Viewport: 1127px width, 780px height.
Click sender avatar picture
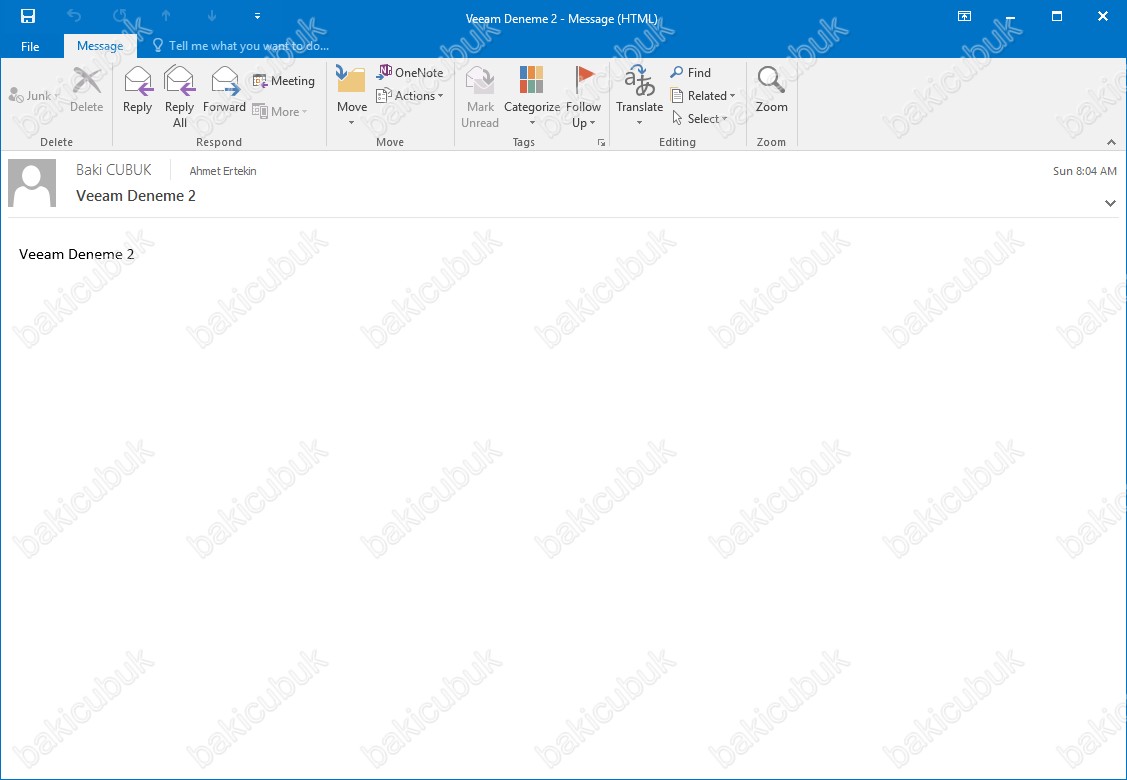click(x=32, y=183)
